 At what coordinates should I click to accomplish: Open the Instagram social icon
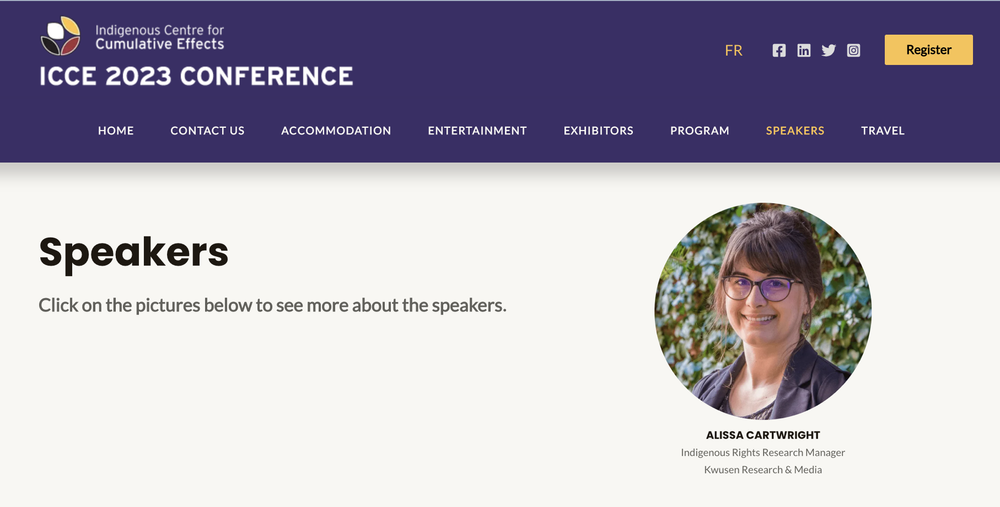click(x=853, y=50)
